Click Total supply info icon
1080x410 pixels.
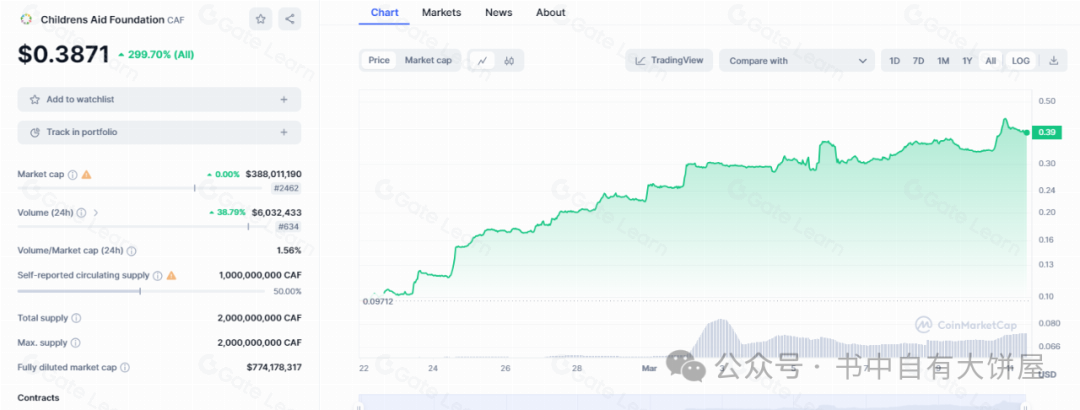[76, 318]
